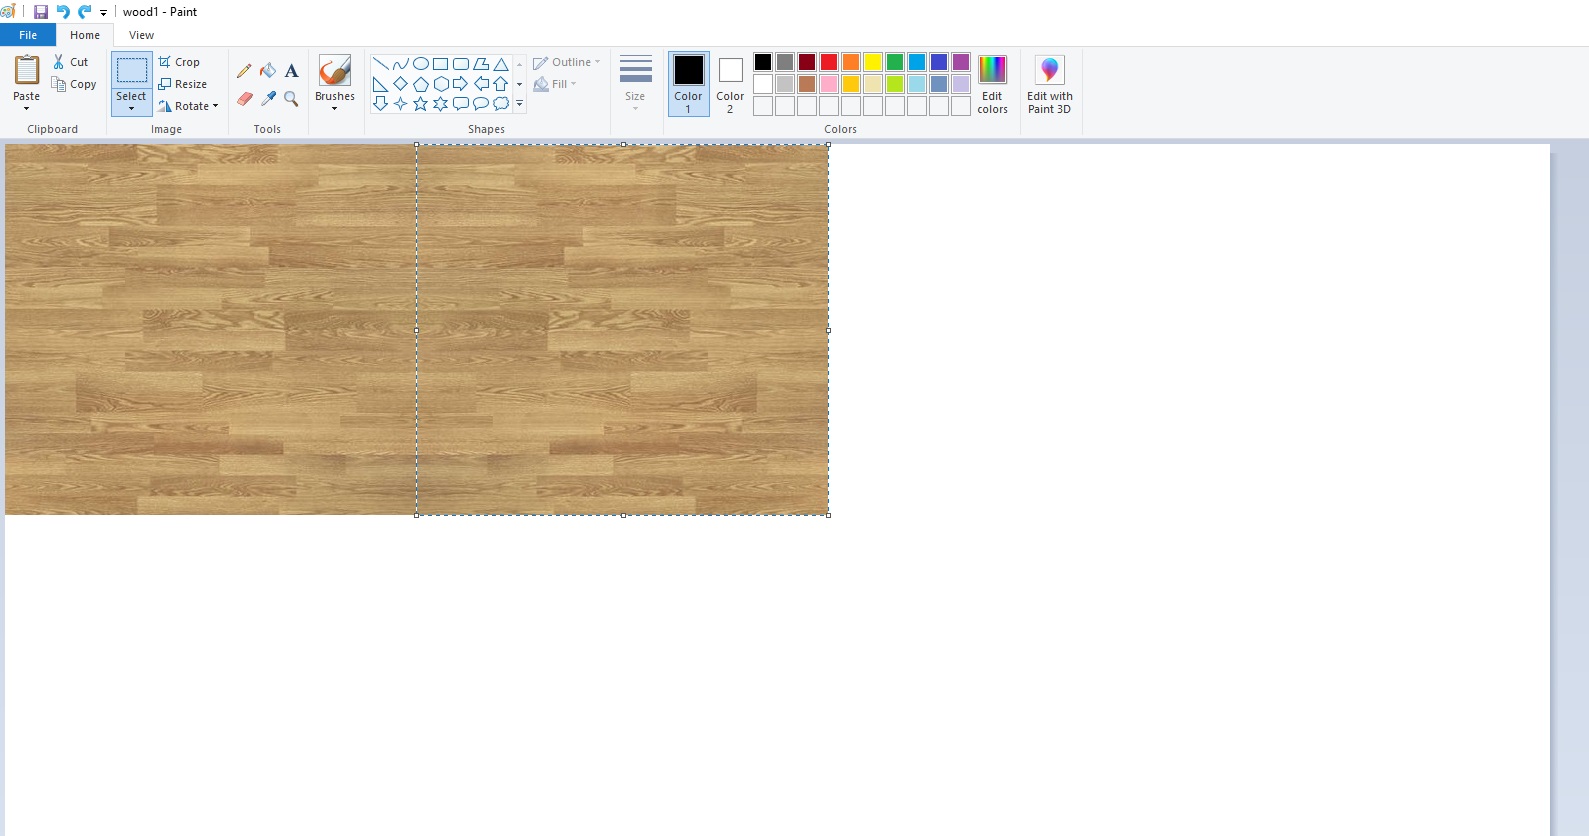Screen dimensions: 1589x836
Task: Click the Cut scissors button
Action: (x=71, y=62)
